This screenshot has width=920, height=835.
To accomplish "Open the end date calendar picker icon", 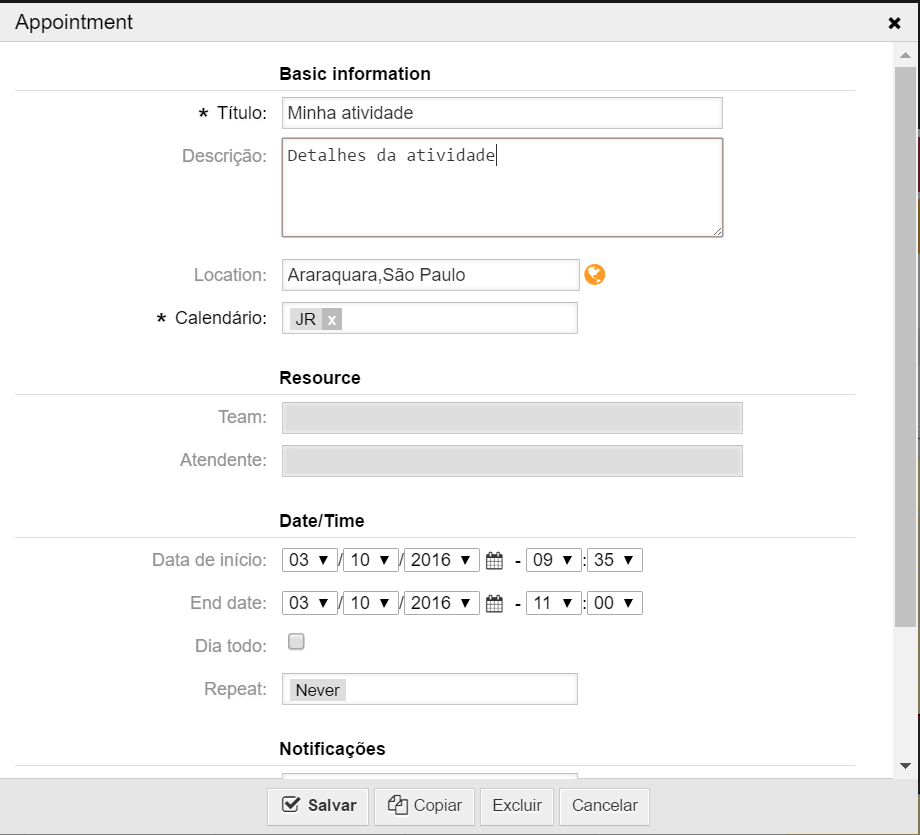I will coord(494,604).
